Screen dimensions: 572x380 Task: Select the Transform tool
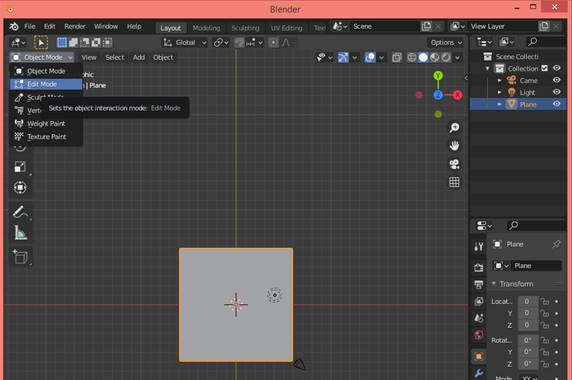[20, 187]
